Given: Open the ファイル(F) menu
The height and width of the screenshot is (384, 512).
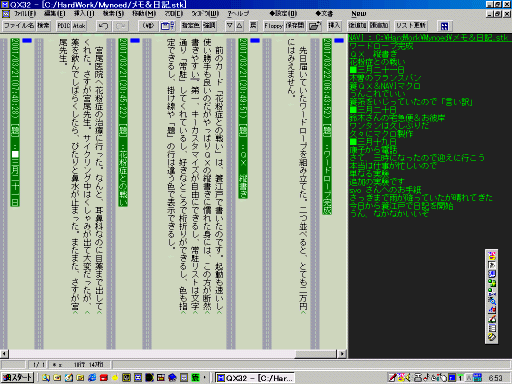Looking at the screenshot, I should tap(25, 14).
